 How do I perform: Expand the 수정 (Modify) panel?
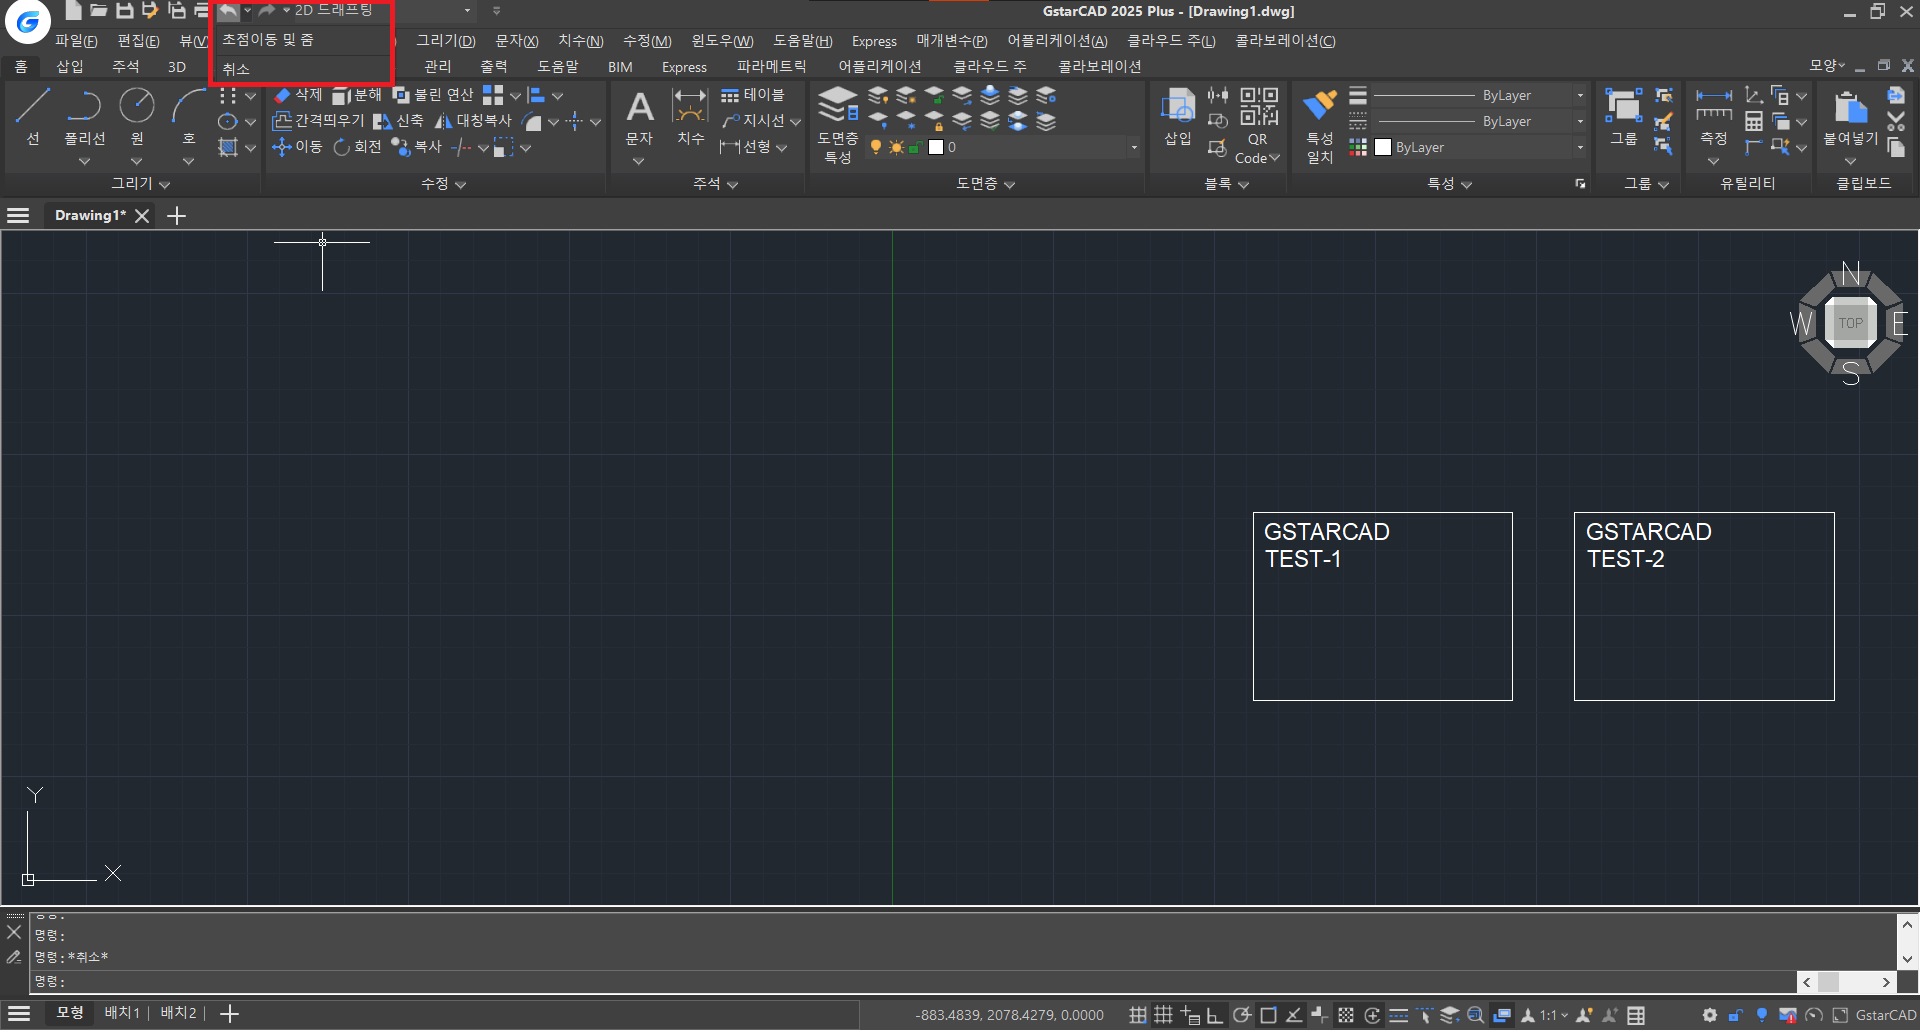tap(443, 184)
